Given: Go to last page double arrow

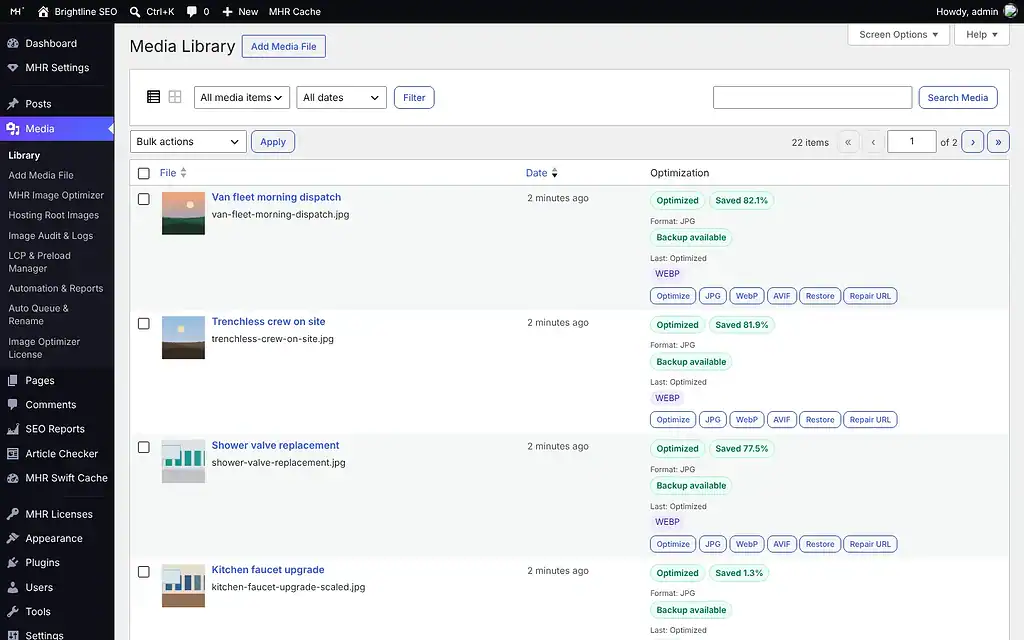Looking at the screenshot, I should click(998, 142).
